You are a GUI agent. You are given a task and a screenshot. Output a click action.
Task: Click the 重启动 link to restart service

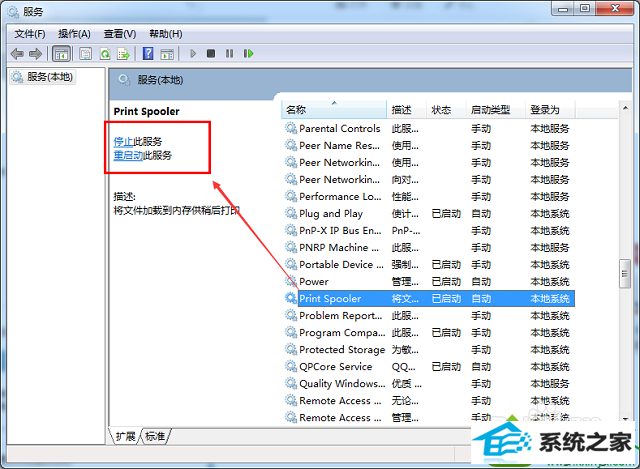click(x=128, y=155)
